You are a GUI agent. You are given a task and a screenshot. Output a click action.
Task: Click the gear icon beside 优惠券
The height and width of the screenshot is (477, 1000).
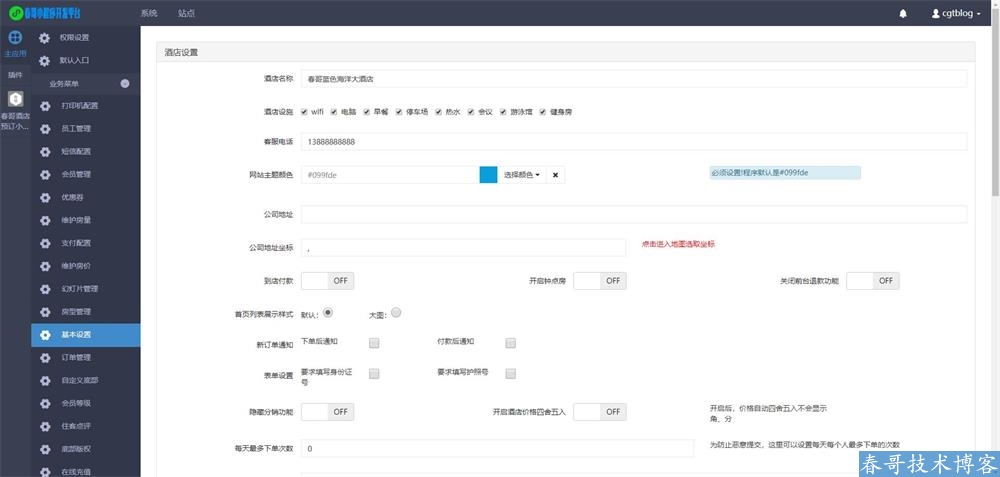click(x=45, y=198)
